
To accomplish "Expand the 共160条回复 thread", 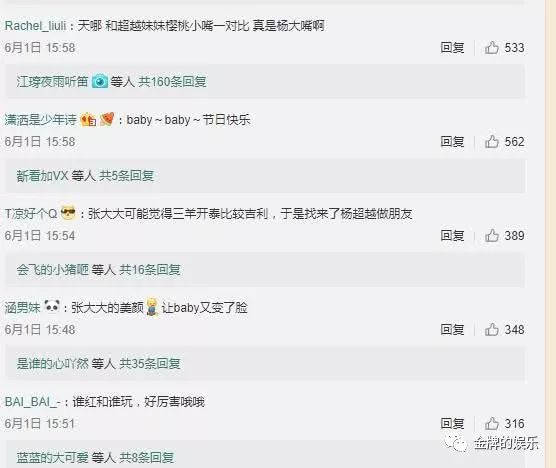I will point(172,82).
